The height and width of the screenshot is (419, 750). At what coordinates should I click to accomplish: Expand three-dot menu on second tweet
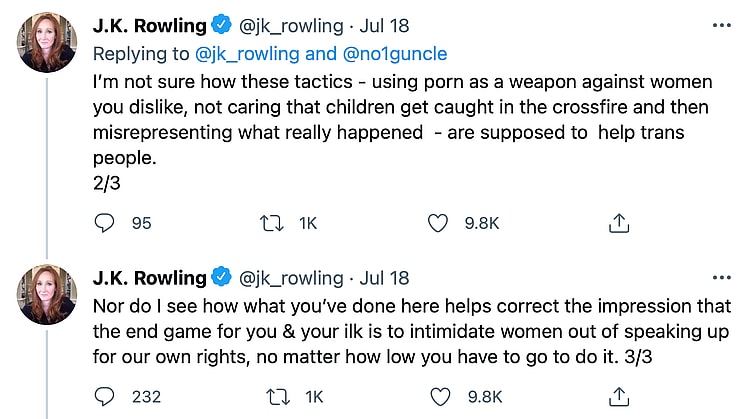(x=720, y=277)
